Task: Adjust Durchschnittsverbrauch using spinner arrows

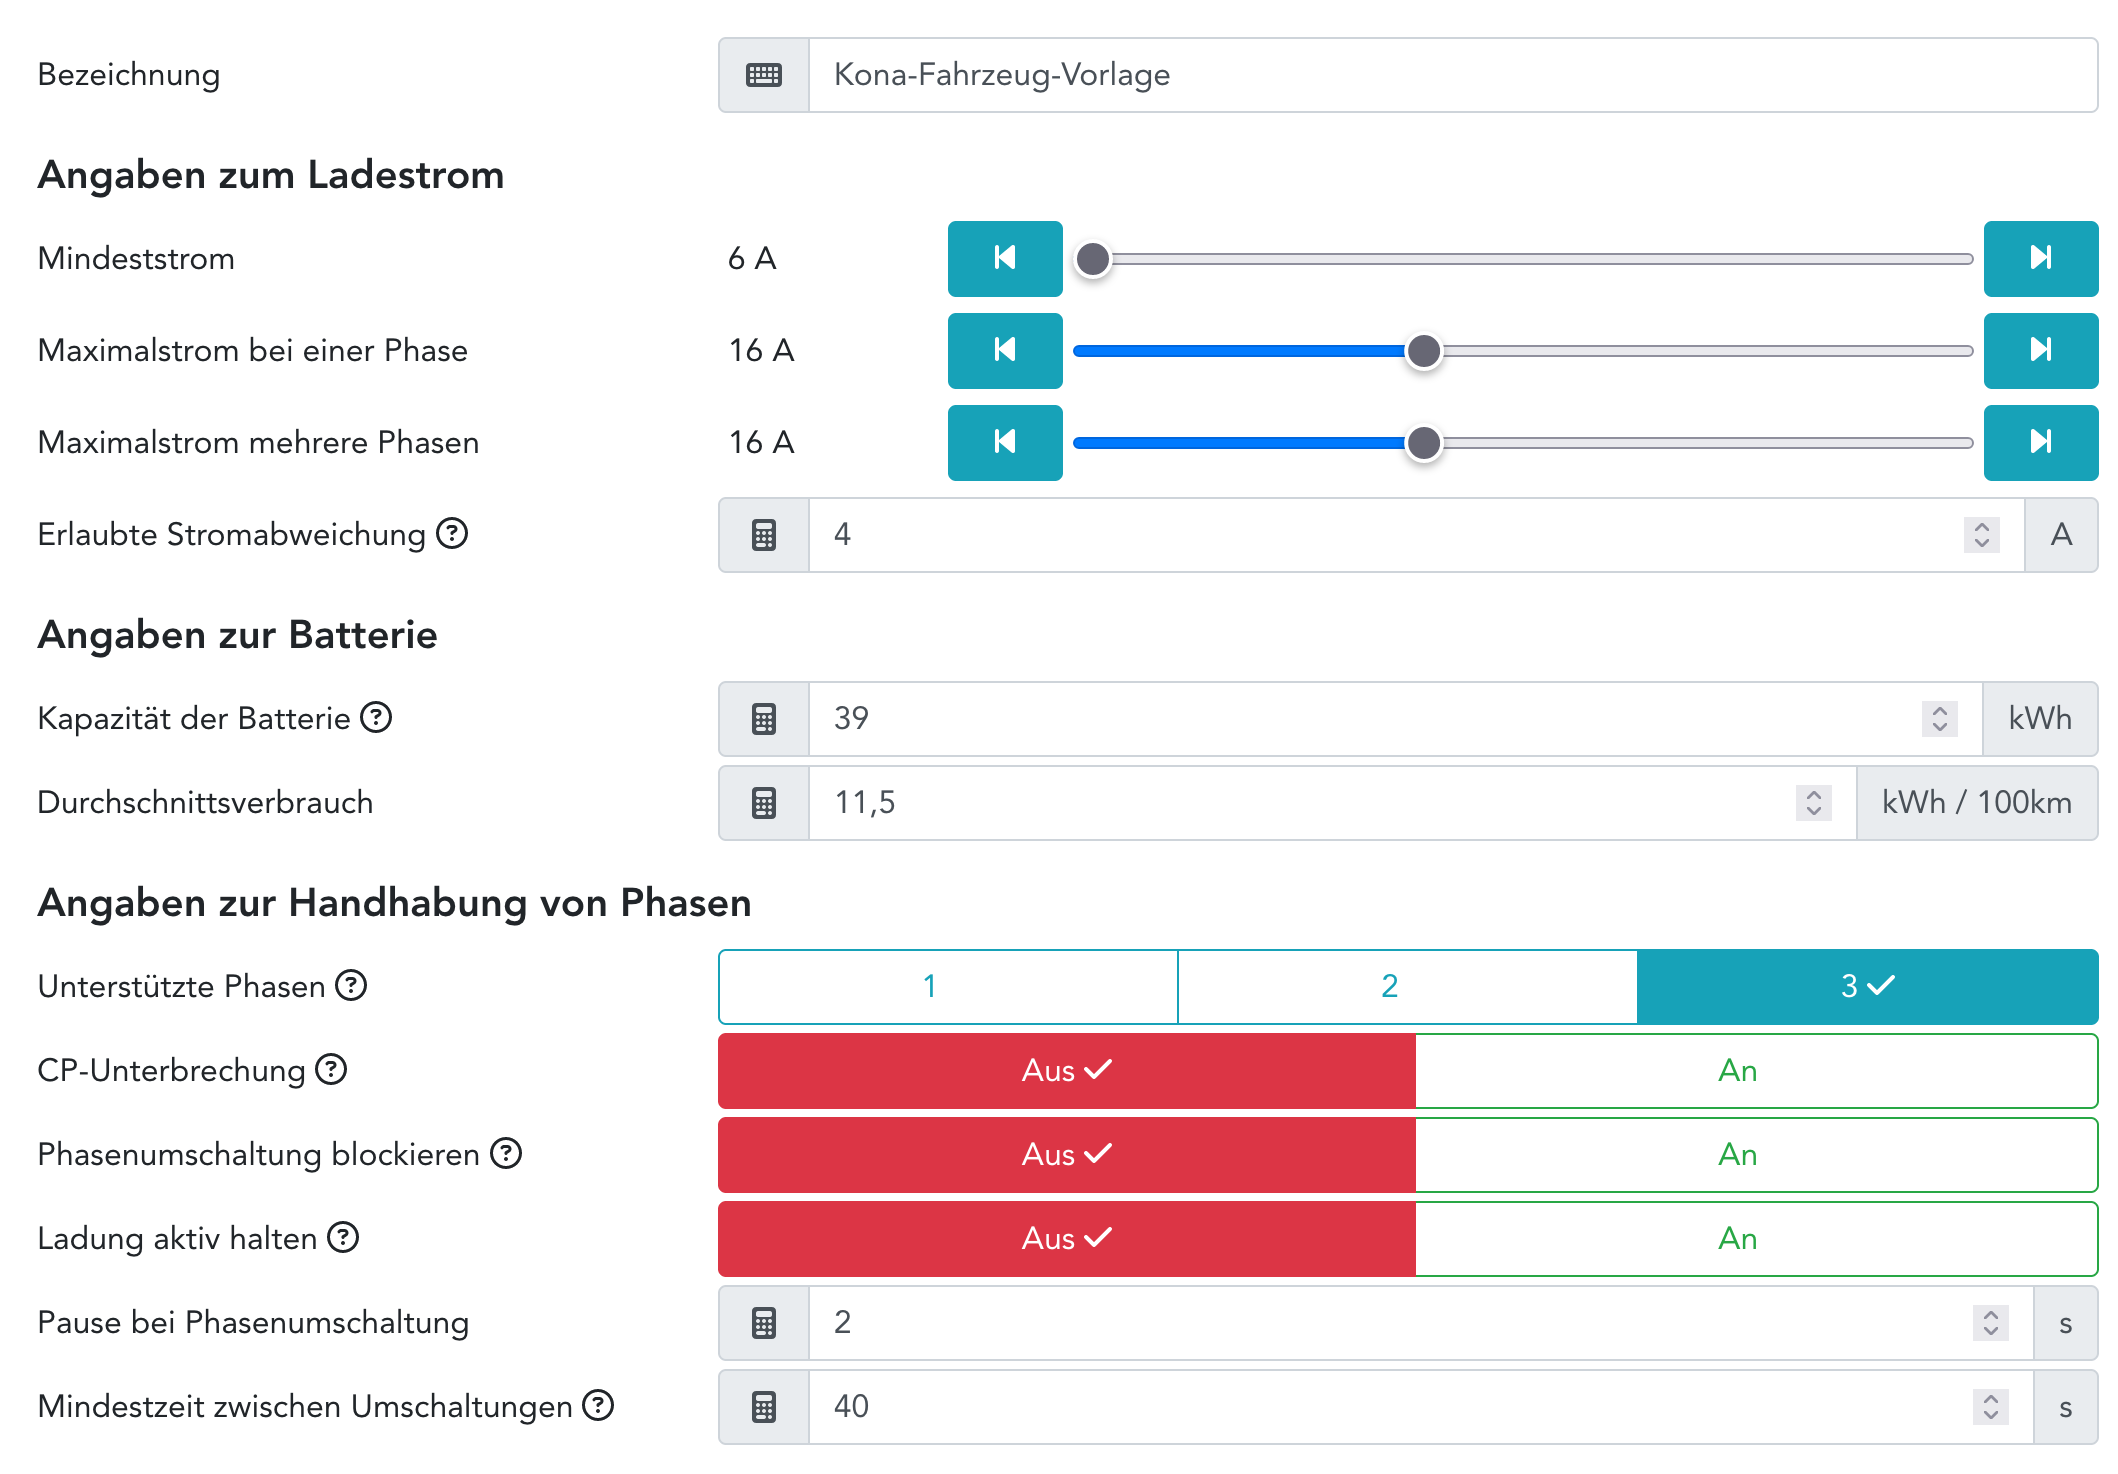Action: (1813, 802)
